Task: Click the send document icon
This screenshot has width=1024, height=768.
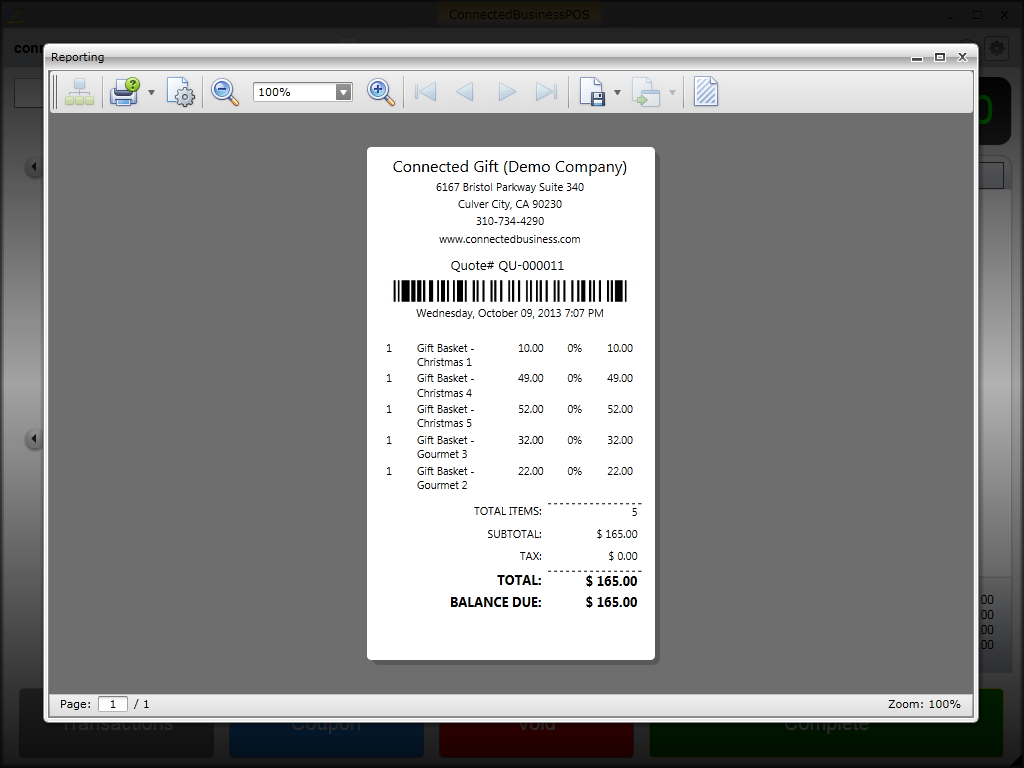Action: pyautogui.click(x=646, y=93)
